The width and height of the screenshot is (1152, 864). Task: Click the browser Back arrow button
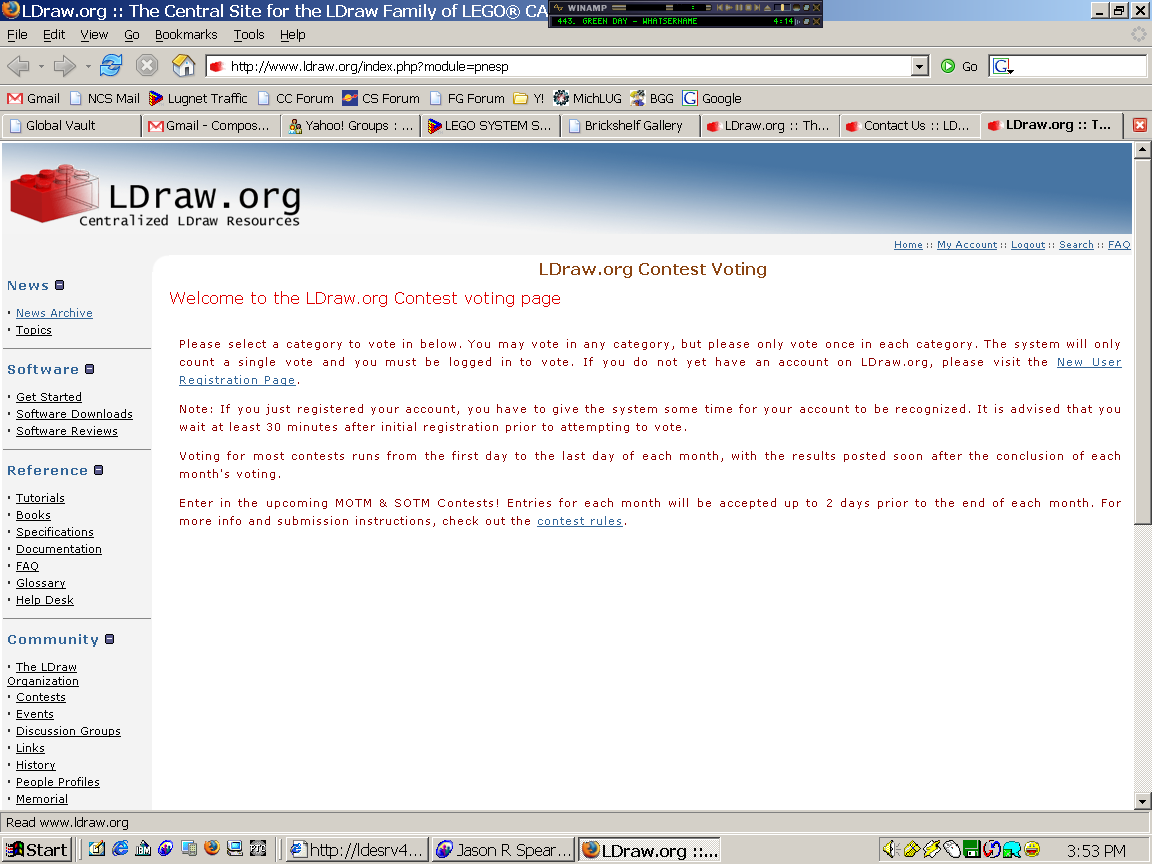tap(18, 66)
